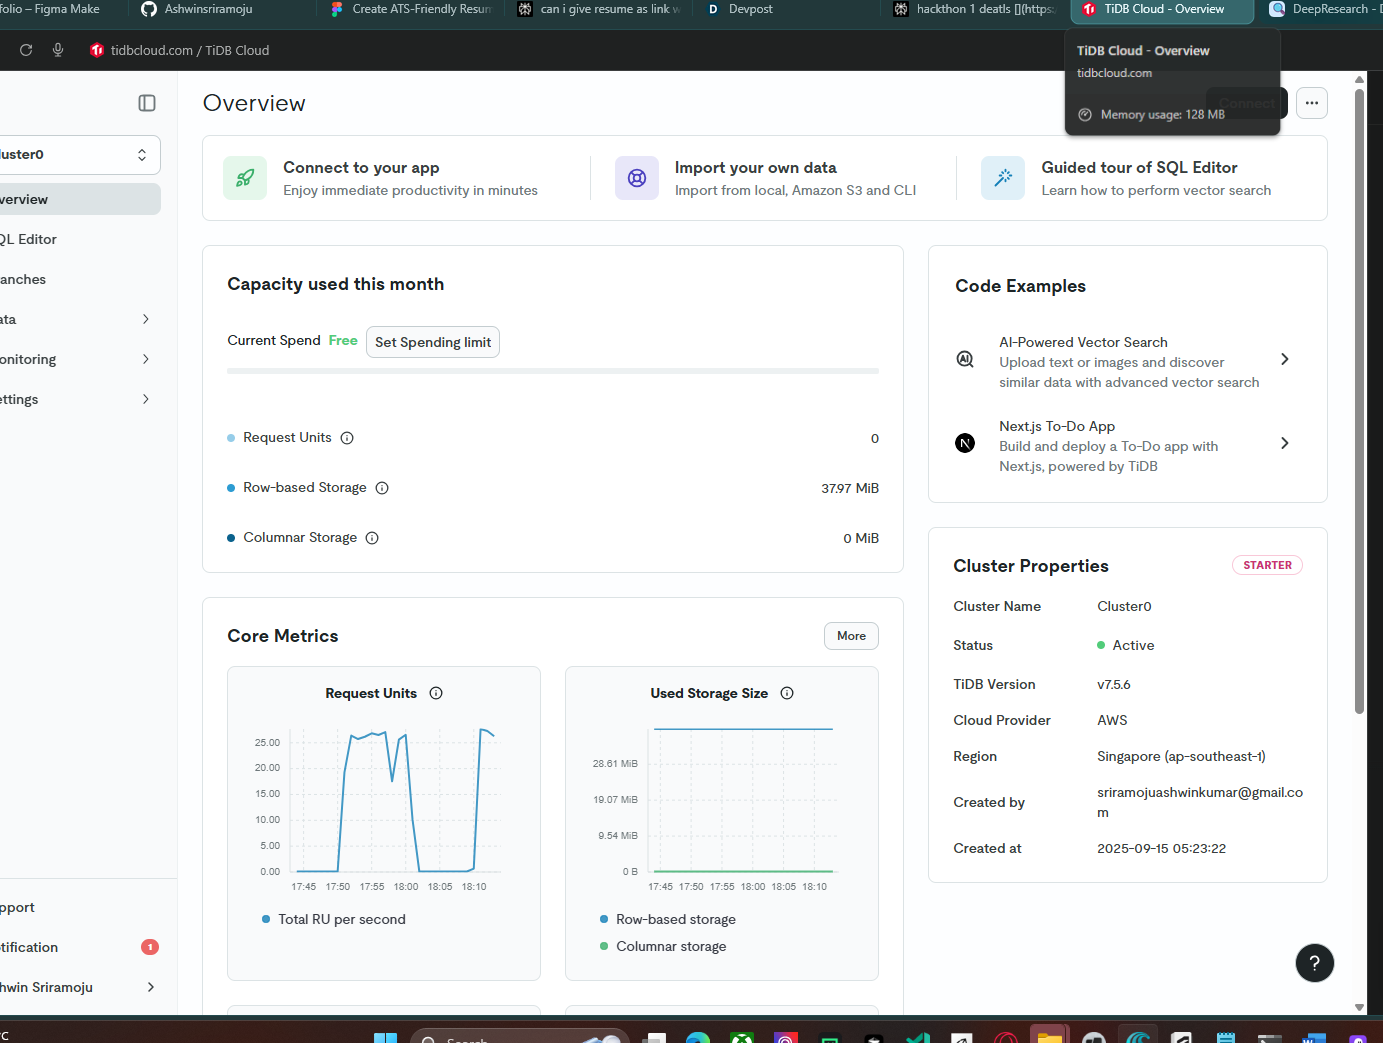Toggle the sidebar collapse icon

click(x=147, y=103)
